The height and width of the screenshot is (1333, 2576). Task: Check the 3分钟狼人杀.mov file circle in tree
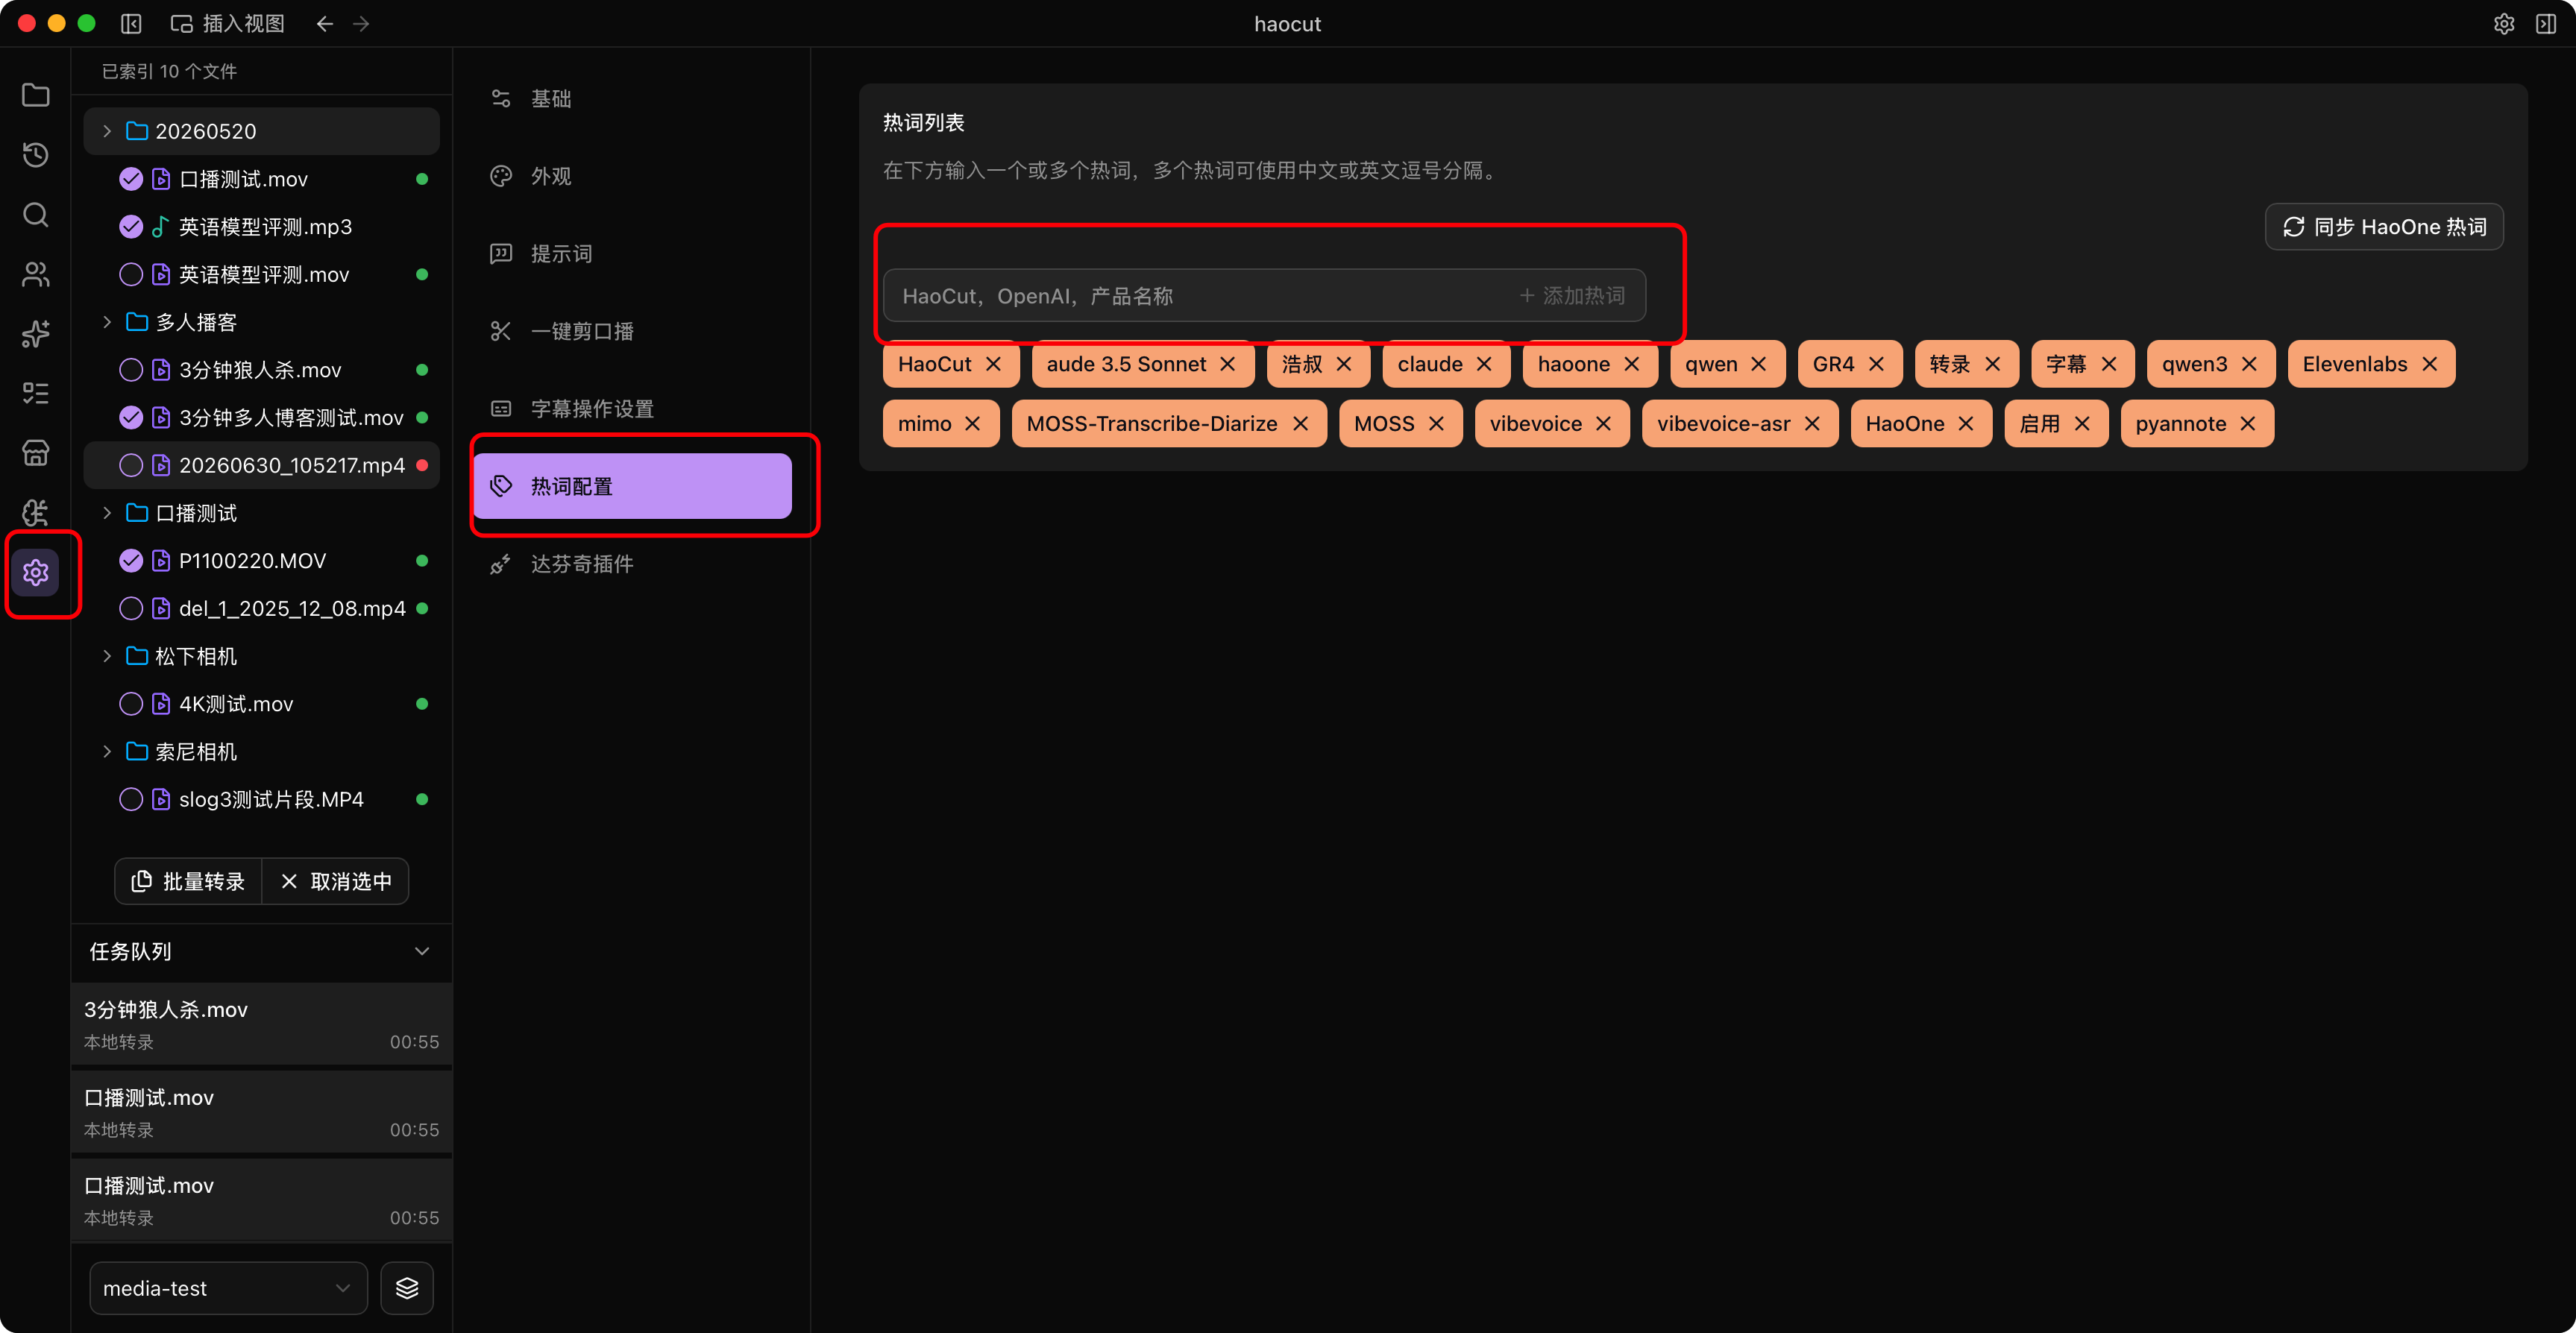[131, 370]
